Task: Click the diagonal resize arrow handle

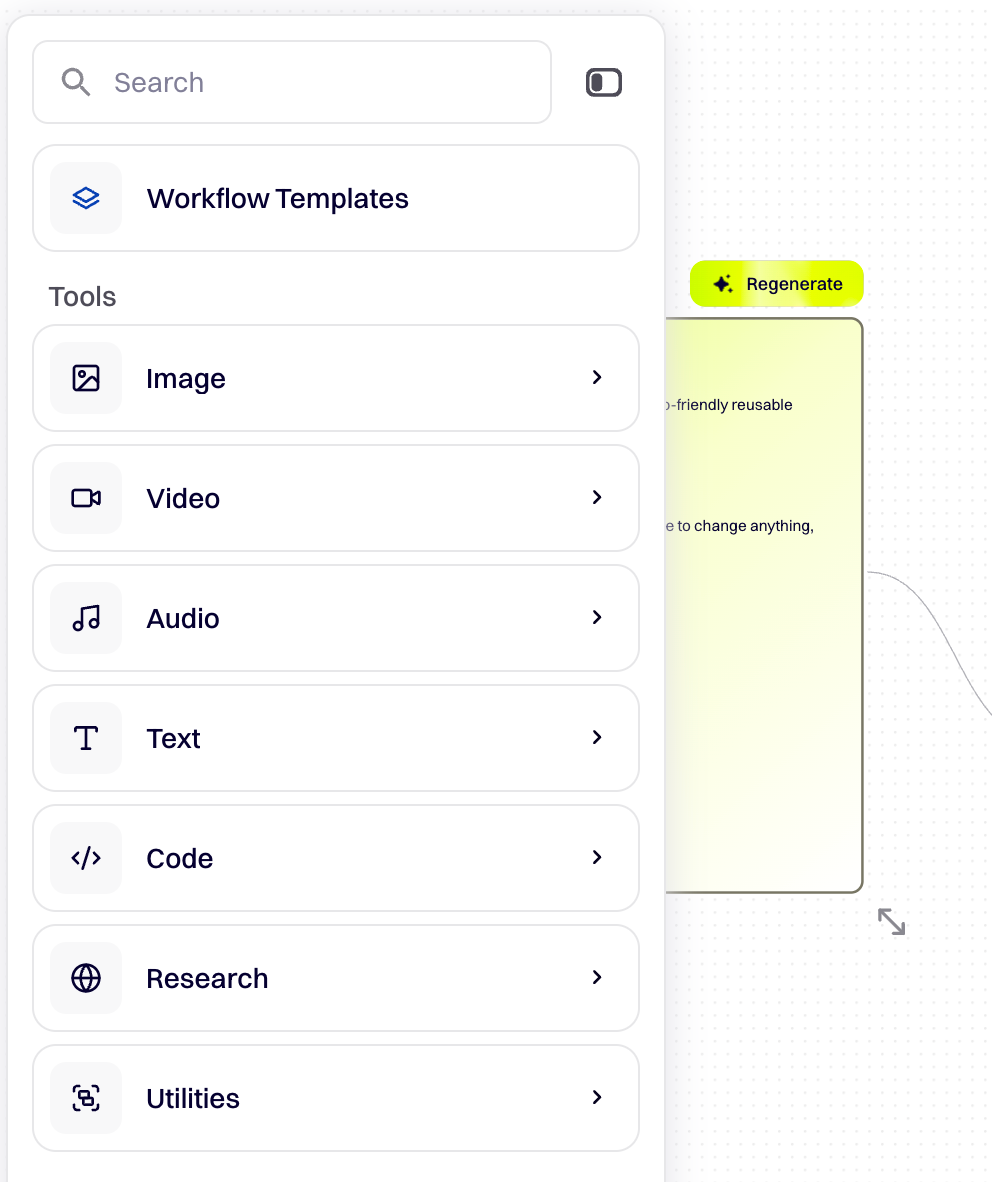Action: pyautogui.click(x=892, y=922)
